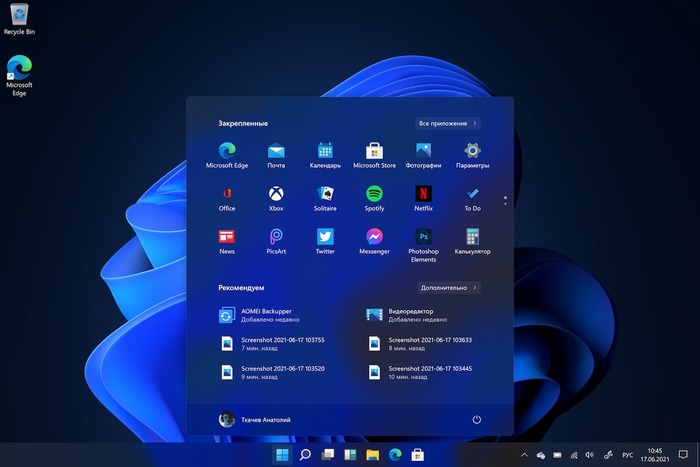Select the Microsoft Edge desktop shortcut
Viewport: 700px width, 467px height.
(x=19, y=75)
